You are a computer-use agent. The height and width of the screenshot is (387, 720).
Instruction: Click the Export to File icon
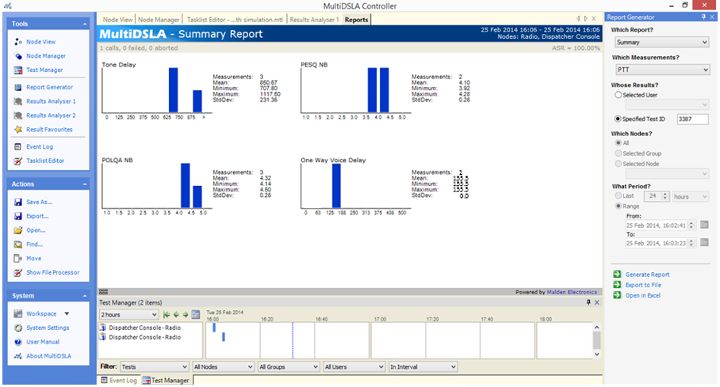click(x=617, y=285)
